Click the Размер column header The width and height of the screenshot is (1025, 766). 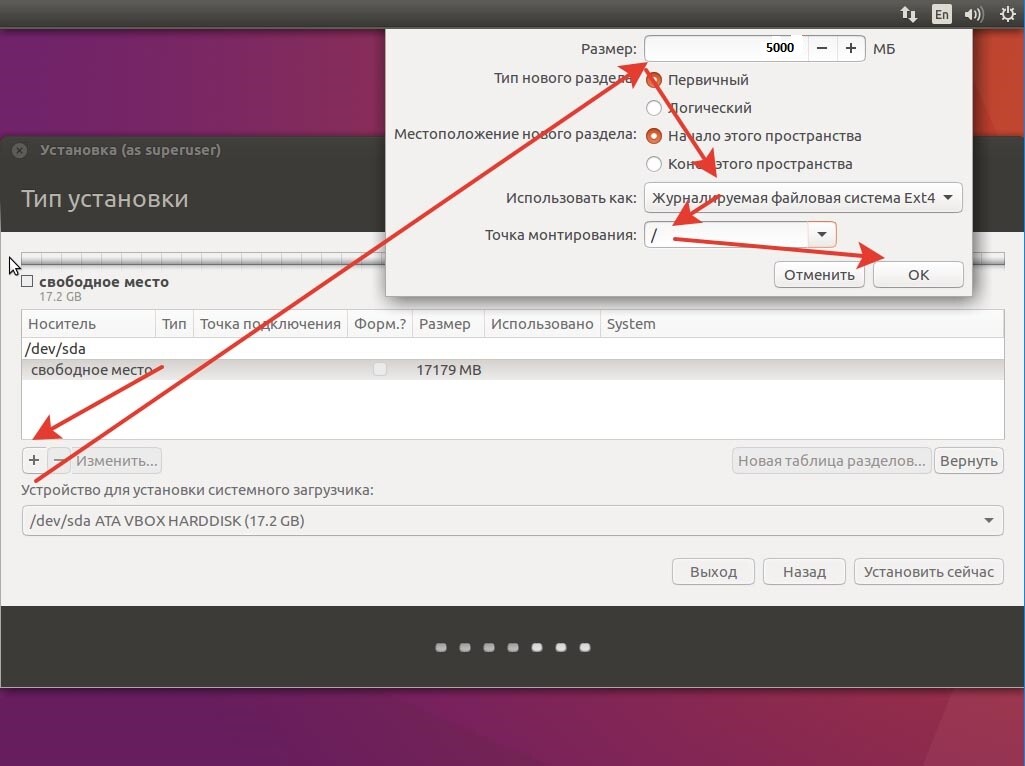click(448, 324)
